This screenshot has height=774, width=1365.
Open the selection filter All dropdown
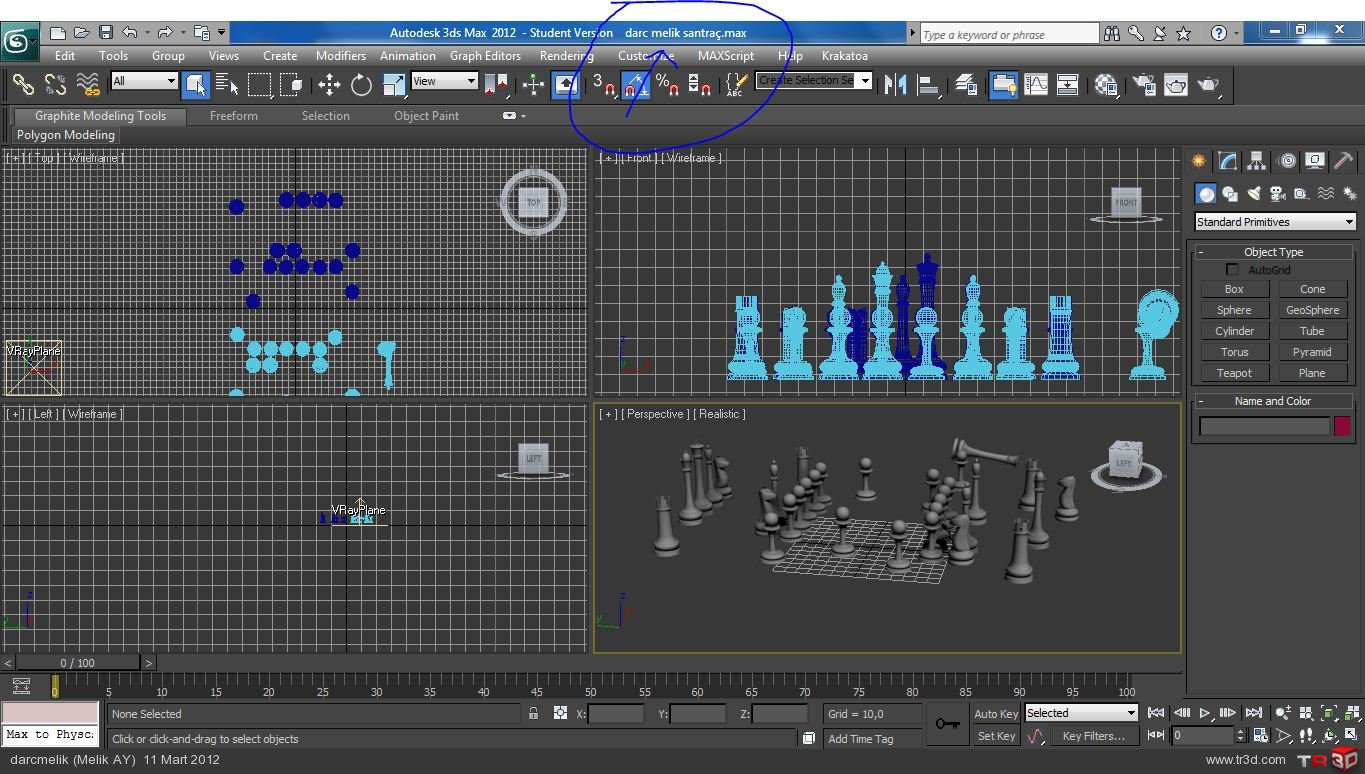[145, 81]
